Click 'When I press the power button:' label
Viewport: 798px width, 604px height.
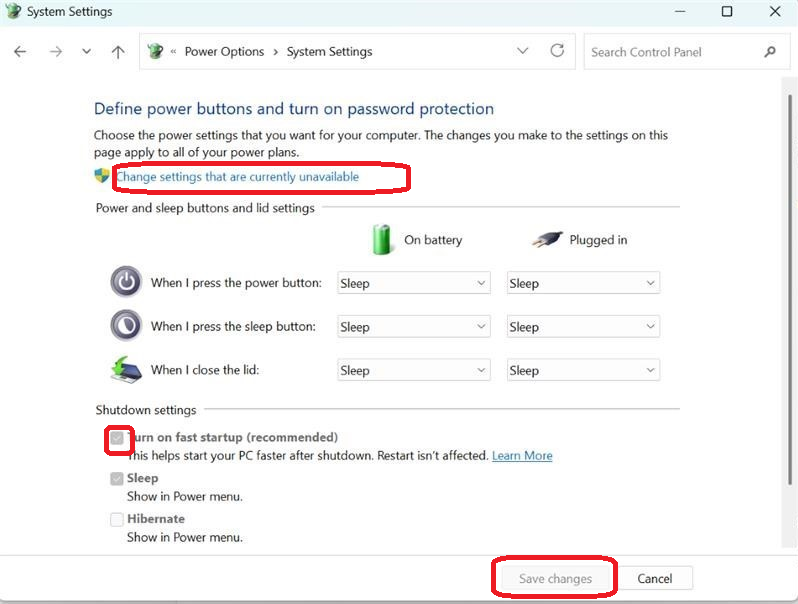point(236,282)
